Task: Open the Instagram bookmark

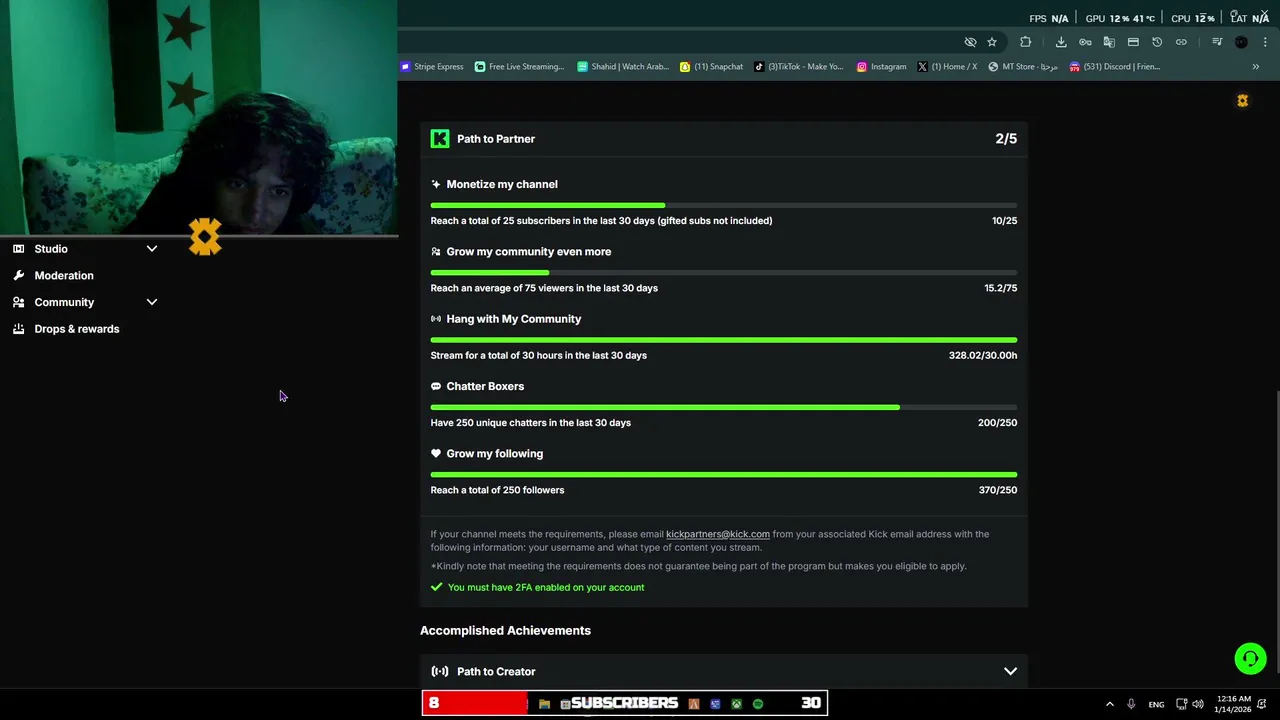Action: point(882,67)
